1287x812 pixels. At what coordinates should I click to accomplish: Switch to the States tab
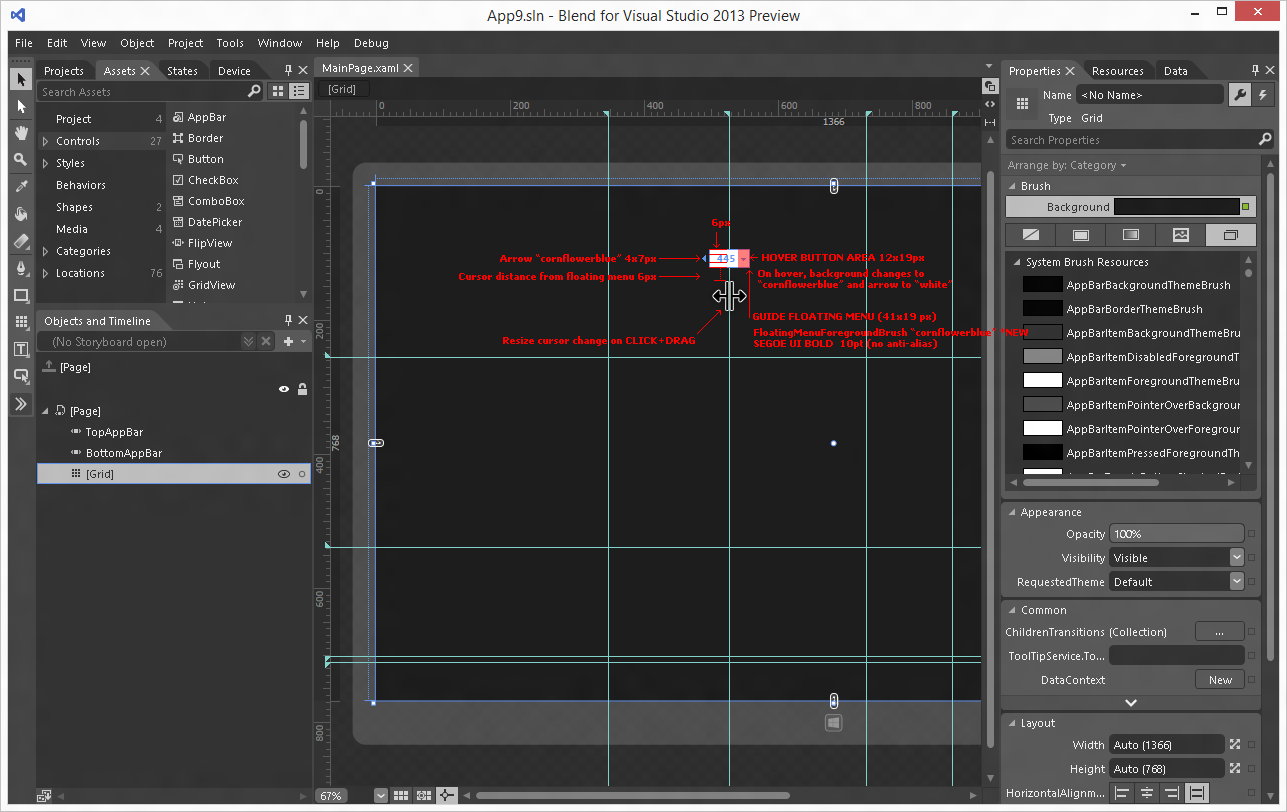(x=182, y=71)
